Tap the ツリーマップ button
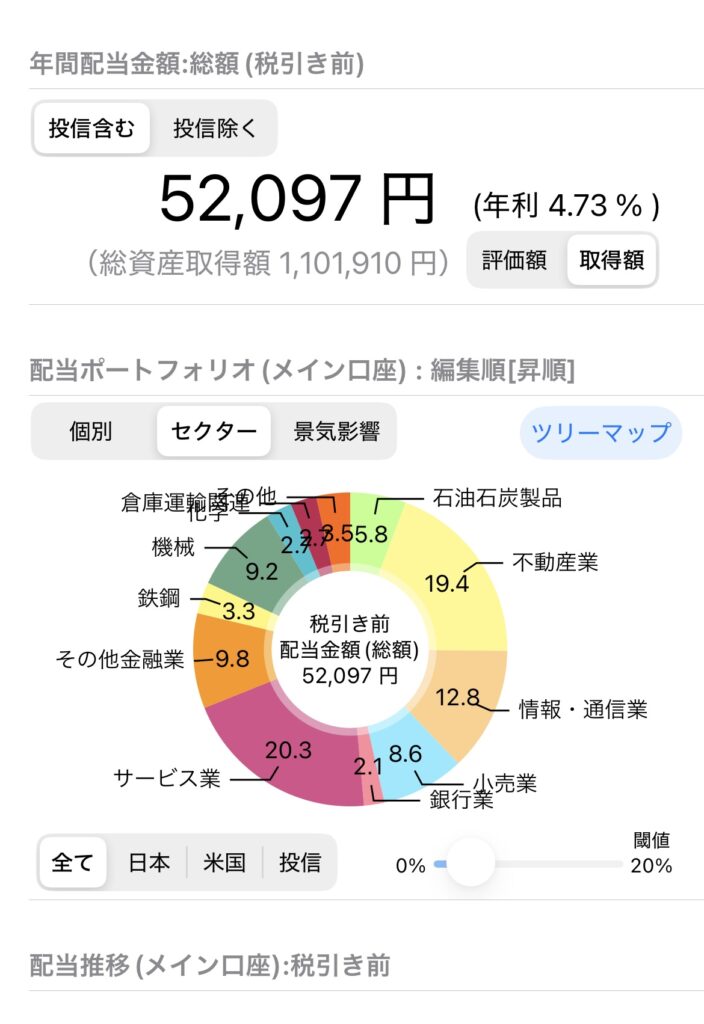The width and height of the screenshot is (704, 1024). [x=601, y=433]
